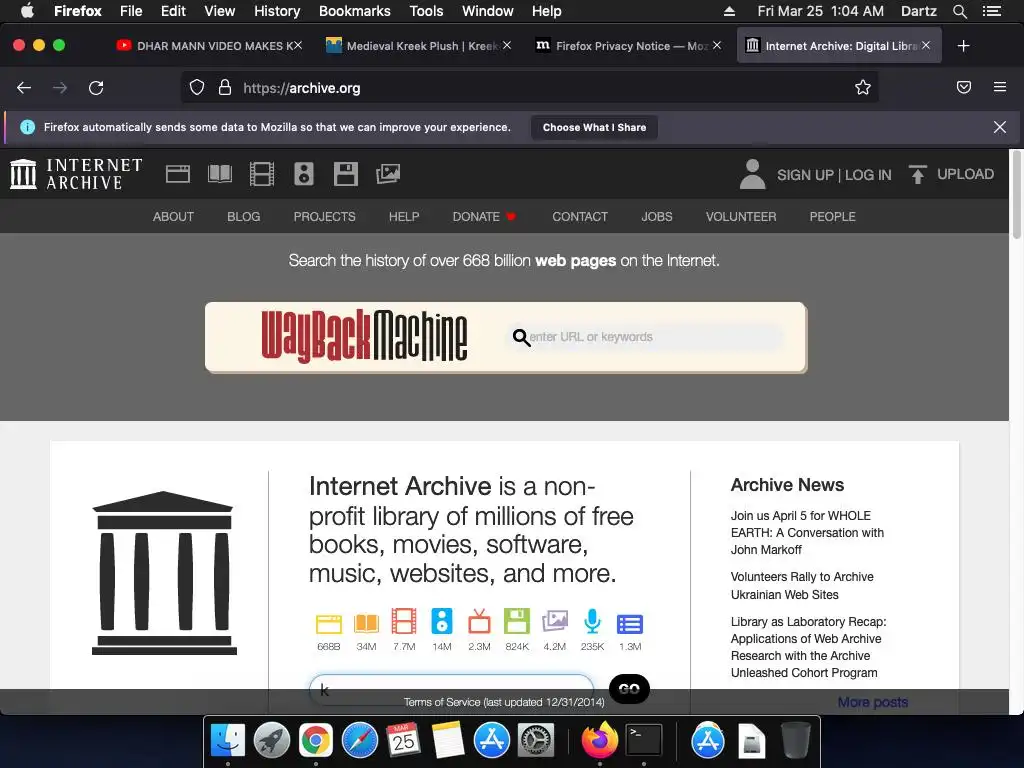Click the Internet Archive logo in header
The width and height of the screenshot is (1024, 768).
tap(76, 174)
